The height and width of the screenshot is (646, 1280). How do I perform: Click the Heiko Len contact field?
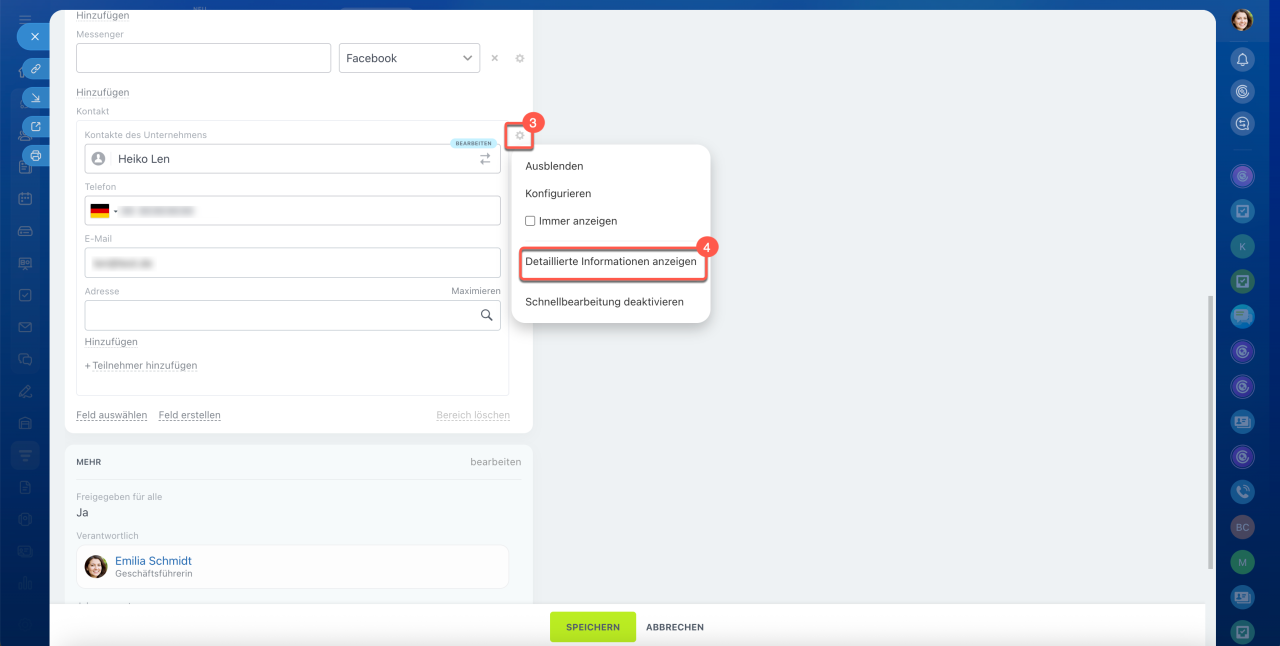[293, 158]
